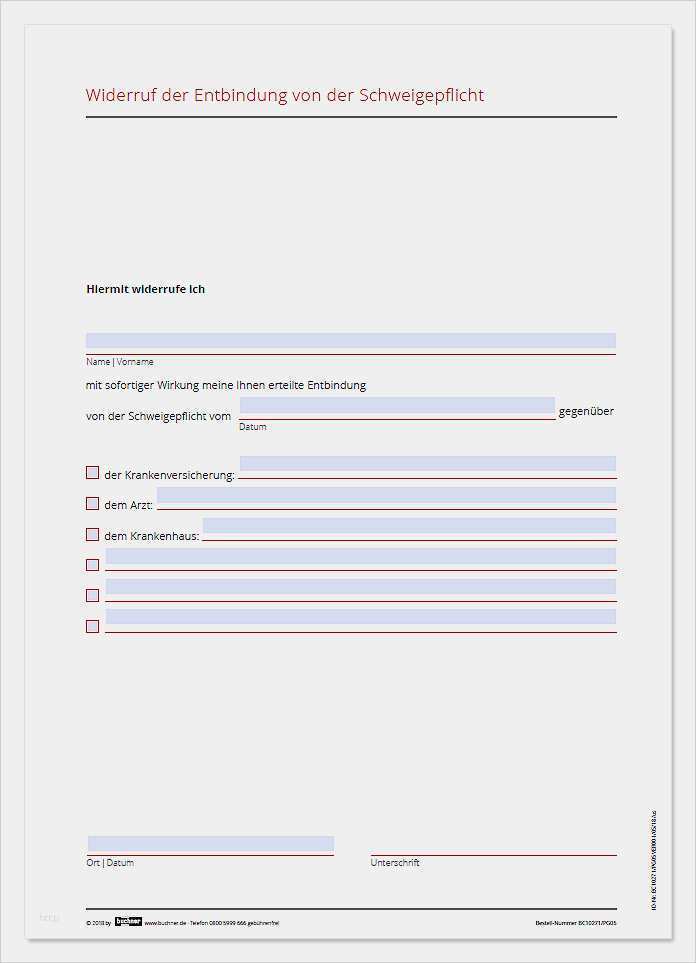Click the 'Name | Vorname' input field
This screenshot has height=963, width=696.
(x=350, y=341)
